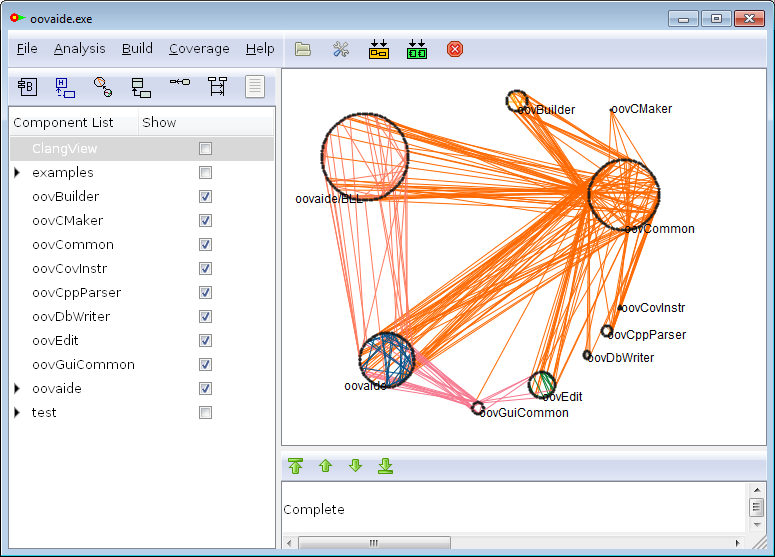
Task: Click oovCMaker label in graph
Action: coord(641,109)
